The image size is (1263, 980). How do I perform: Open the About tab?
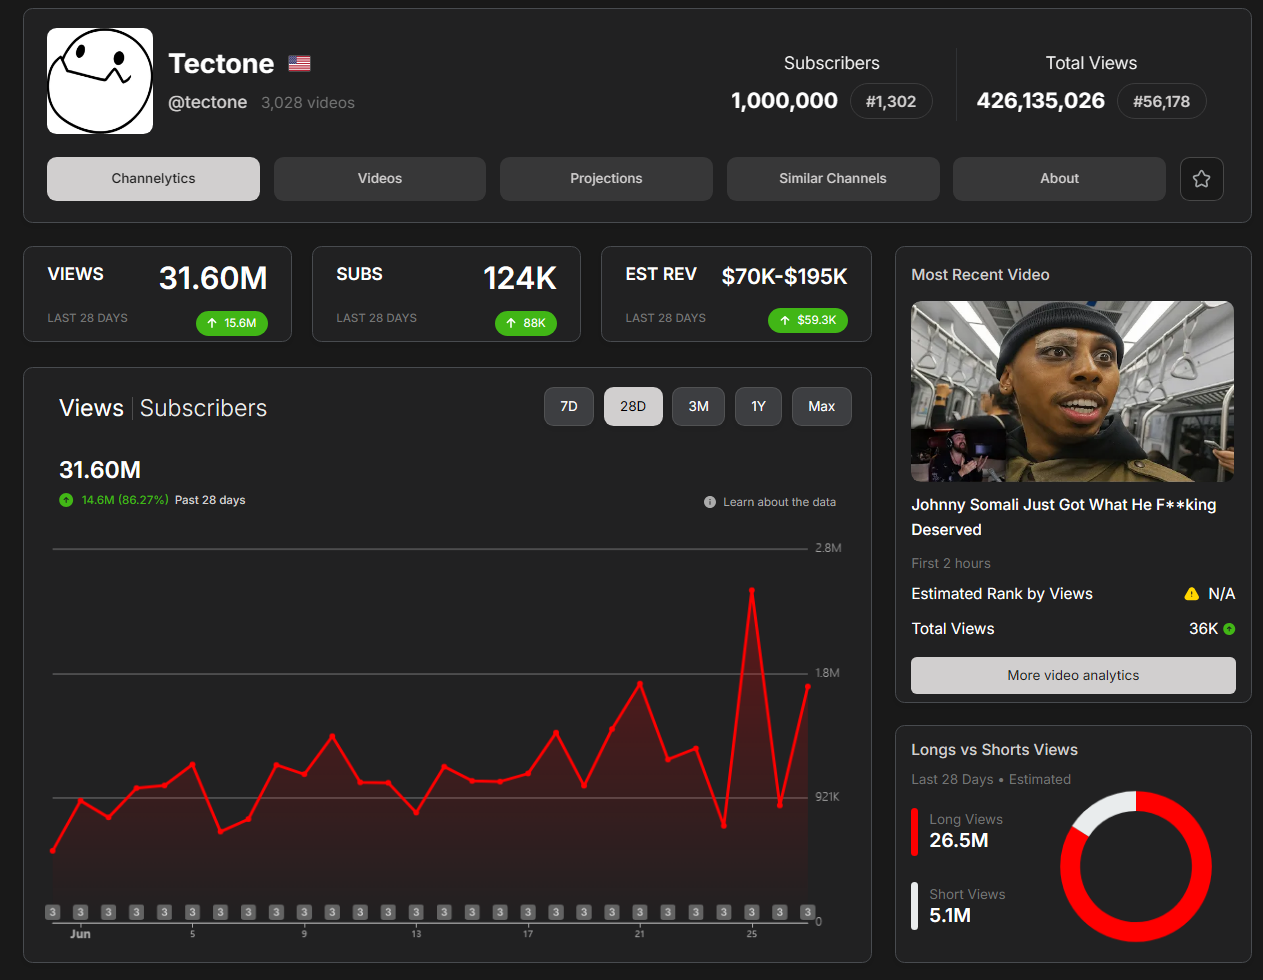click(1059, 179)
